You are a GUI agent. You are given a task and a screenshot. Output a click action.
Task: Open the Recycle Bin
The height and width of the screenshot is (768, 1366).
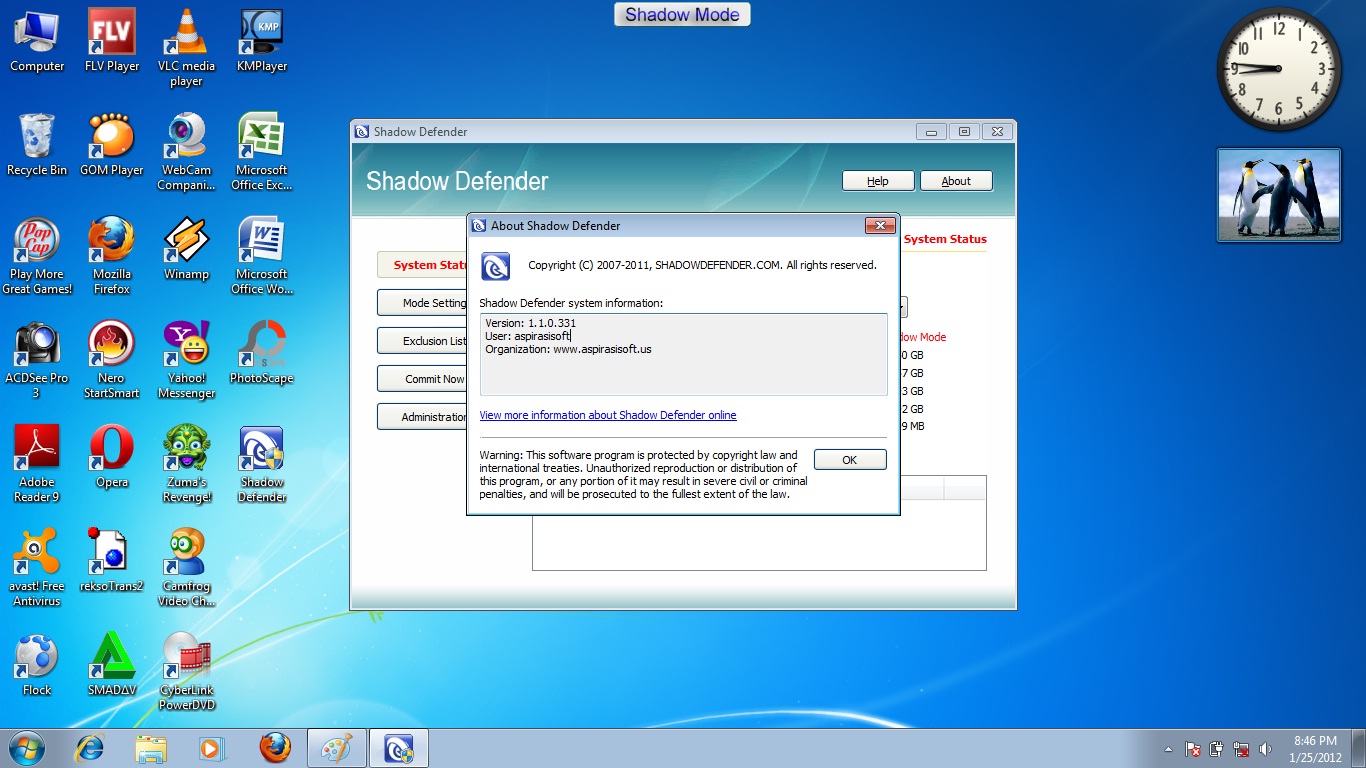37,145
